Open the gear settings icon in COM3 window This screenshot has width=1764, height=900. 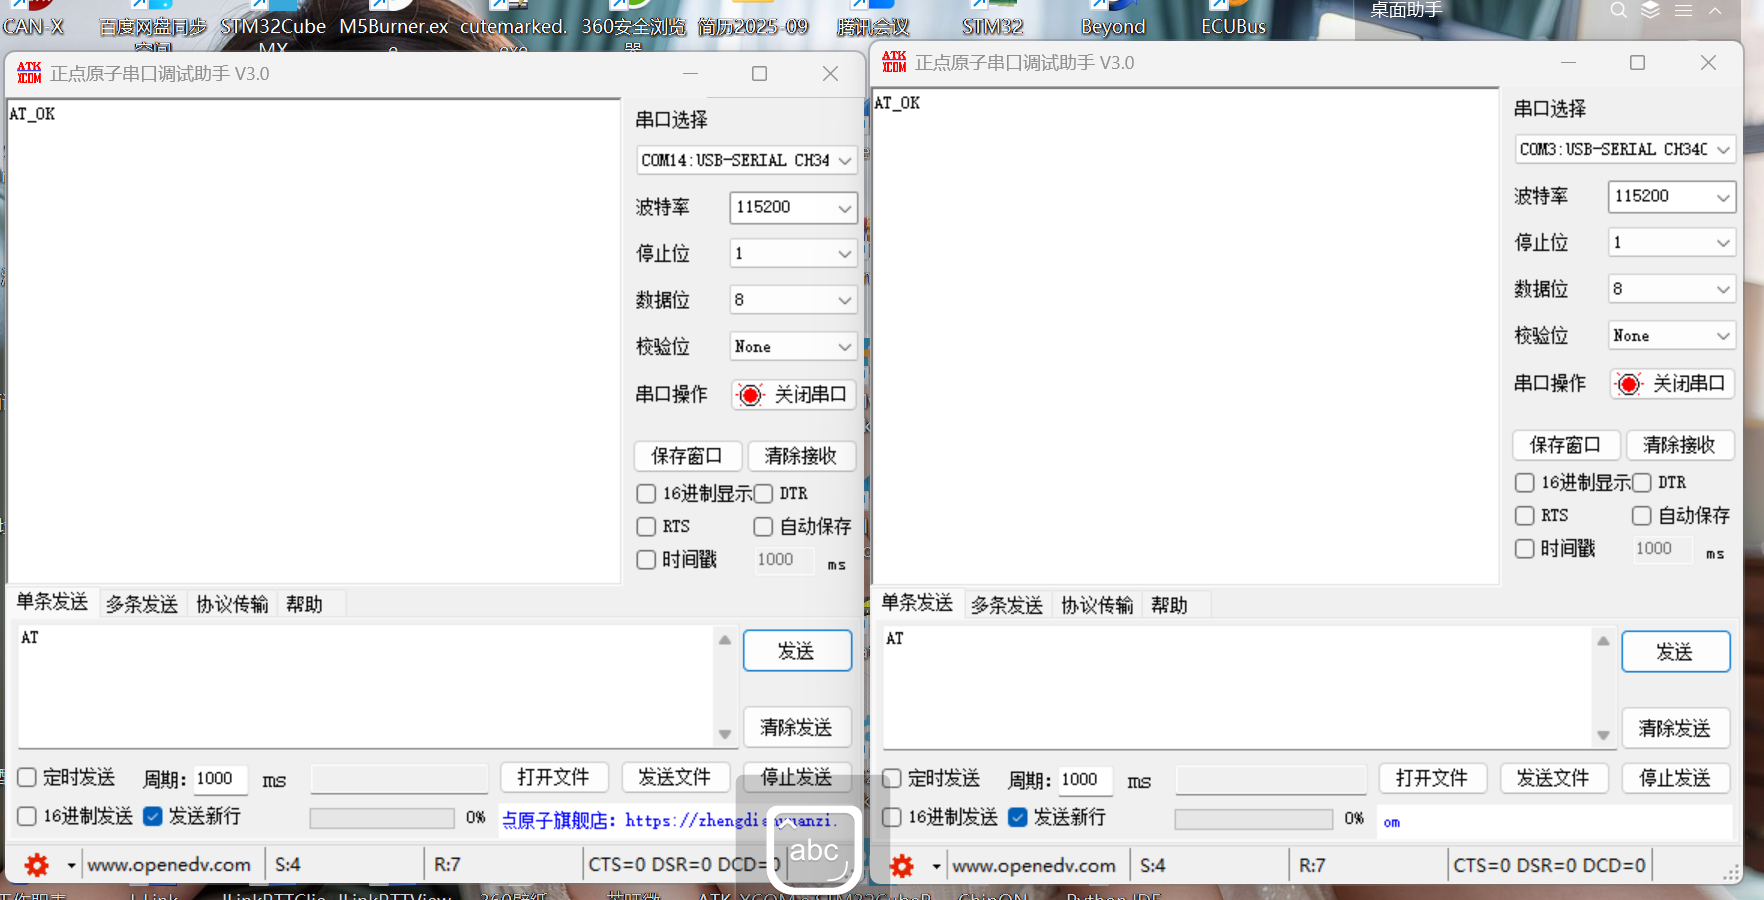pyautogui.click(x=902, y=866)
